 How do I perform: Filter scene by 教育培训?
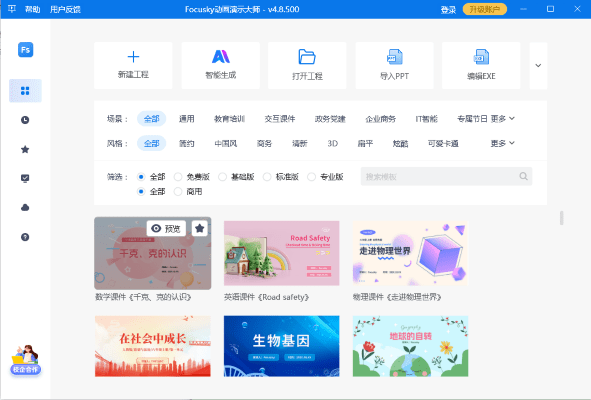[x=230, y=119]
